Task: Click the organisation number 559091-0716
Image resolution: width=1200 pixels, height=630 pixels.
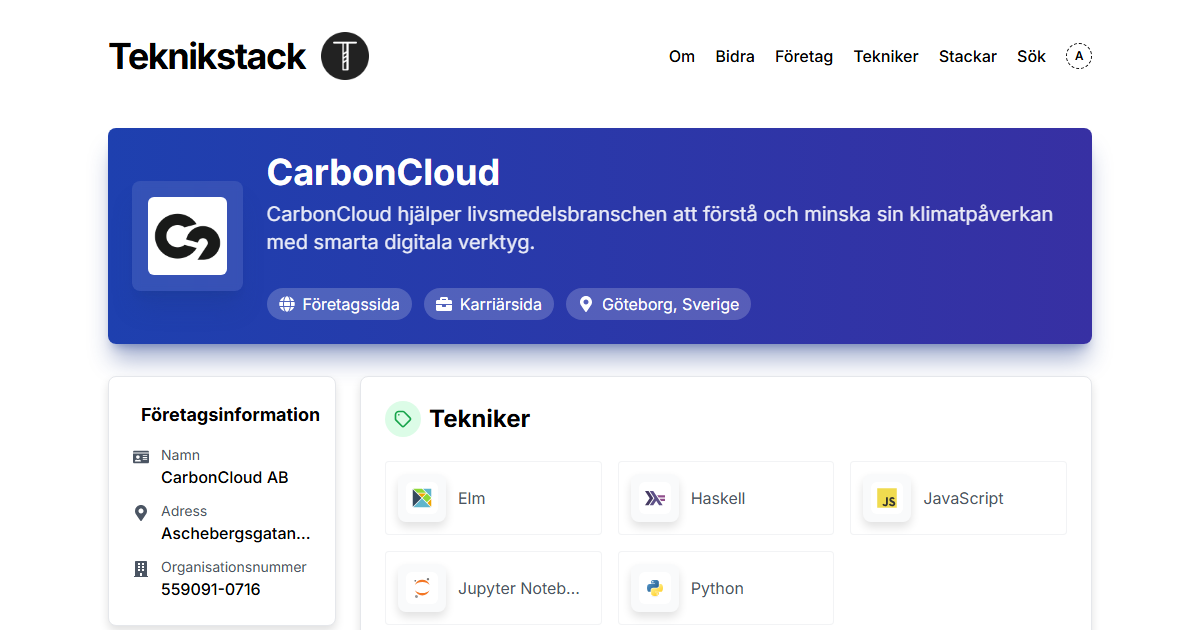Action: (x=211, y=589)
